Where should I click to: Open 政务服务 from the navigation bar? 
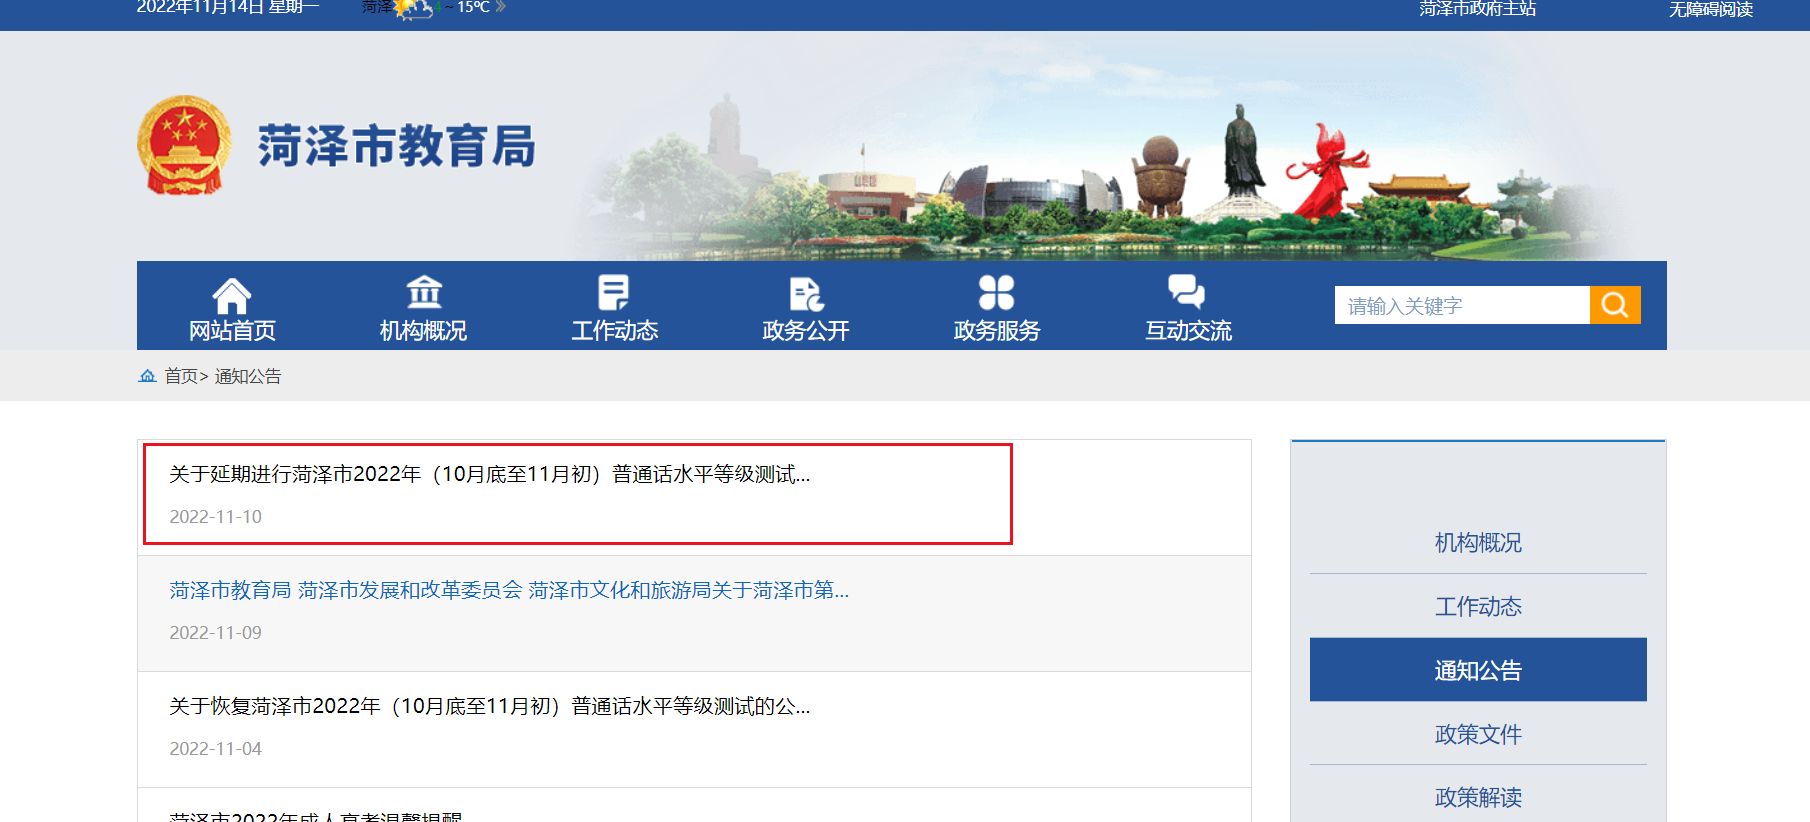tap(997, 331)
